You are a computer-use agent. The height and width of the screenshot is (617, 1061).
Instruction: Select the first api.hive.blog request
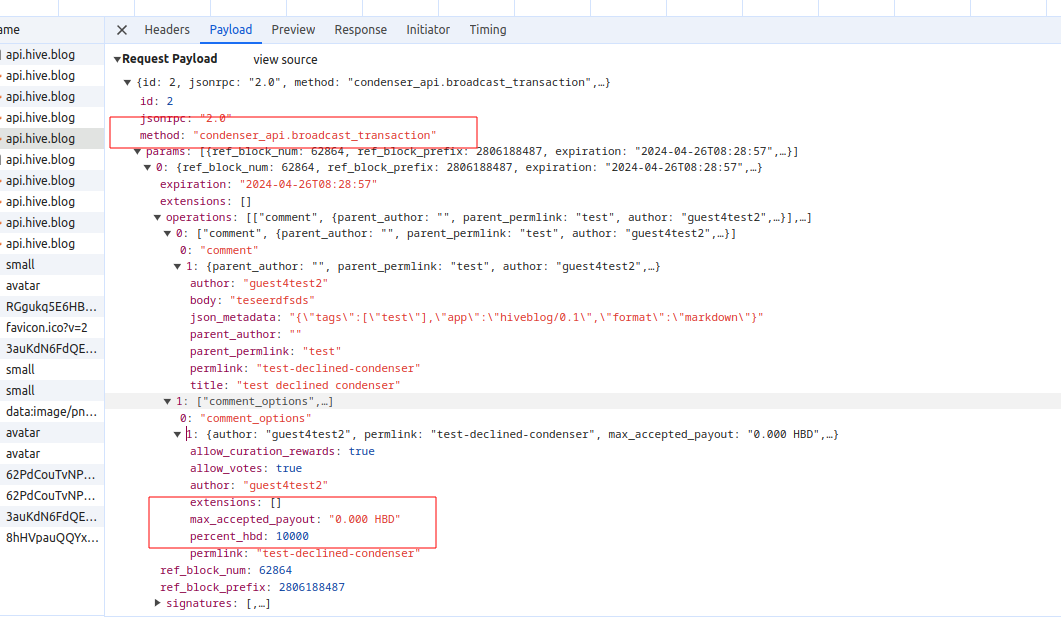(x=40, y=55)
